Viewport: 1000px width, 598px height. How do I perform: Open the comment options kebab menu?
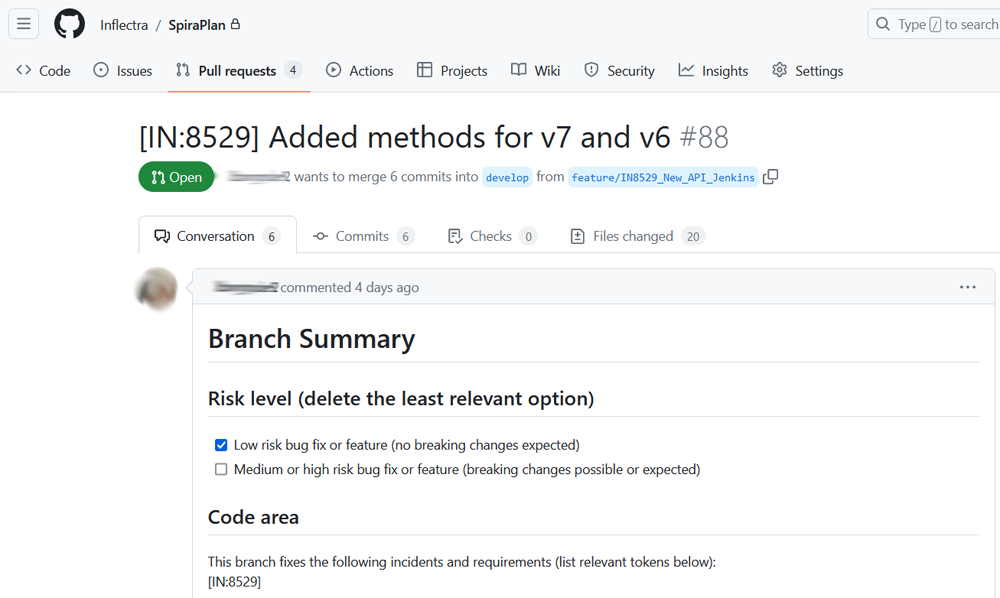click(967, 287)
